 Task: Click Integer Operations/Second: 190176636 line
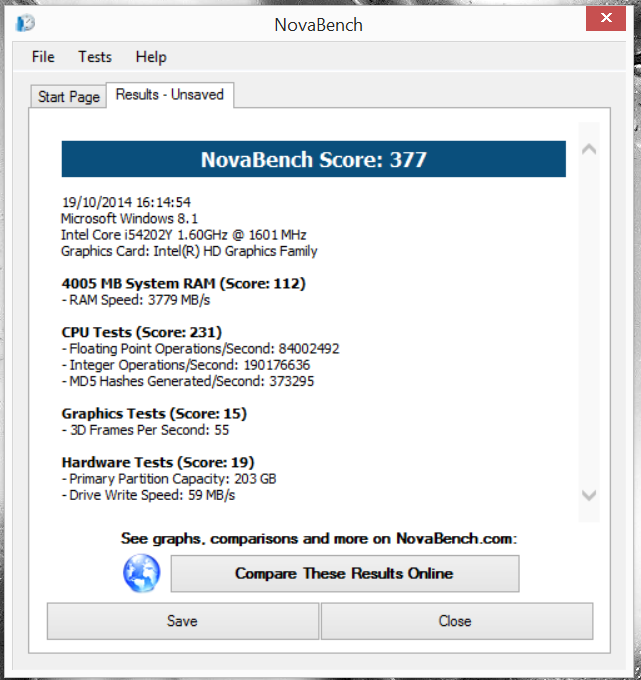pyautogui.click(x=186, y=365)
